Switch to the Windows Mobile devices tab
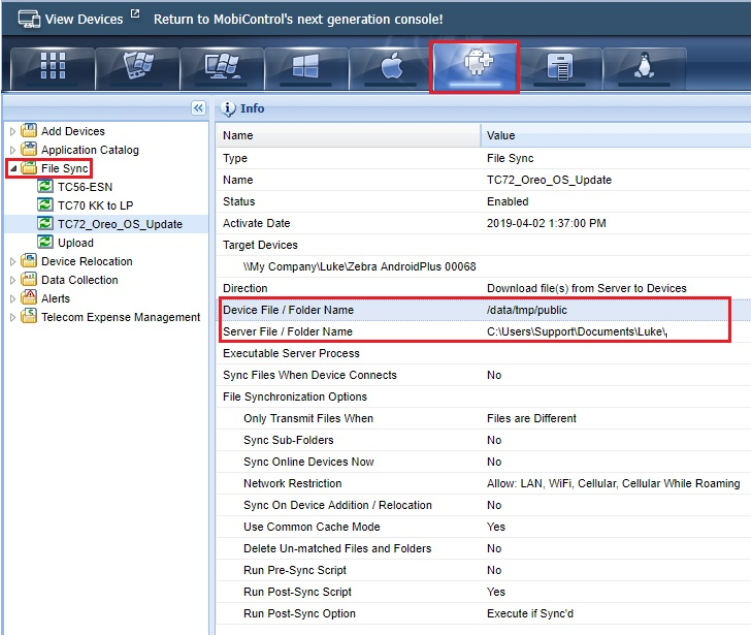The image size is (751, 639). tap(138, 67)
